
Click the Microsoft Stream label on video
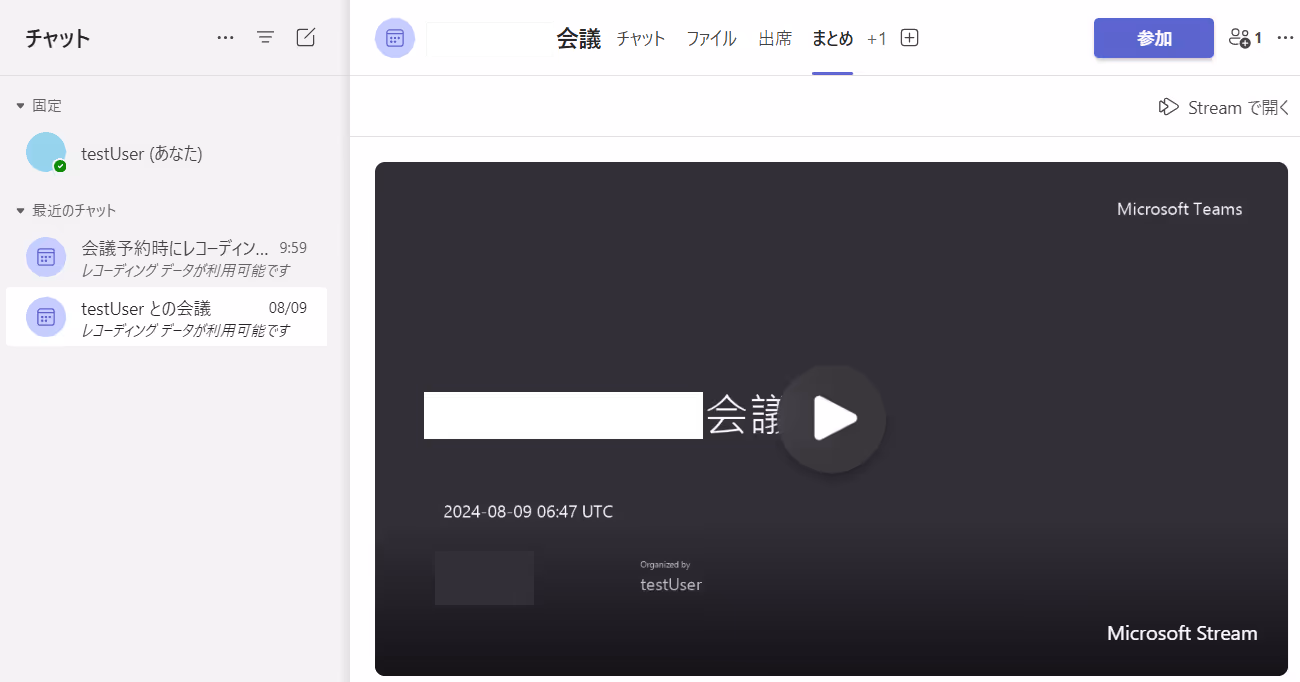1182,633
